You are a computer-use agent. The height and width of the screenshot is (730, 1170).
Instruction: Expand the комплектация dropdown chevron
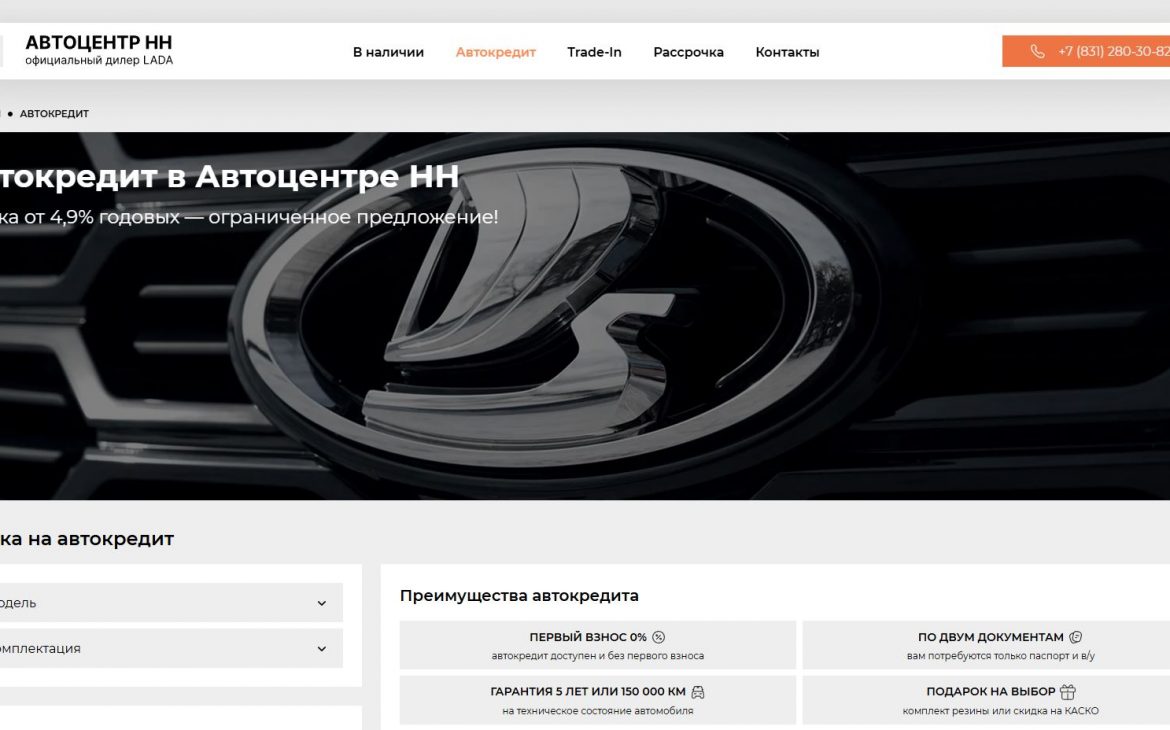(321, 648)
